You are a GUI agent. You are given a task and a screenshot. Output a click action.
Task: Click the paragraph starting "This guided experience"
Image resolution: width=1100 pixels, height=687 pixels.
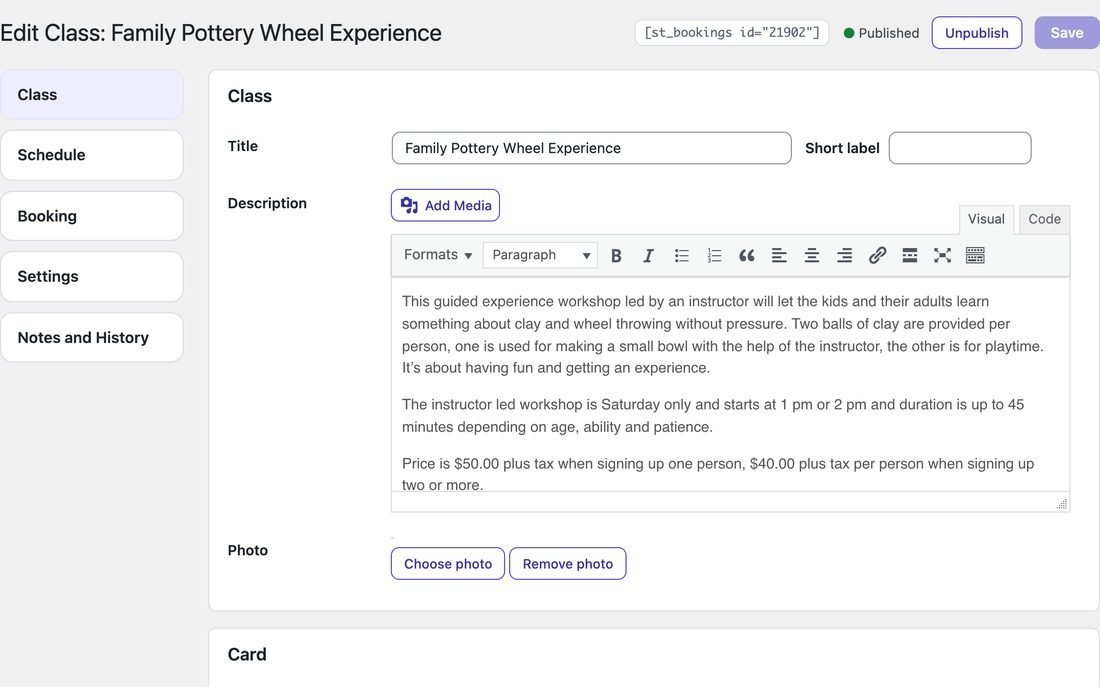(723, 335)
